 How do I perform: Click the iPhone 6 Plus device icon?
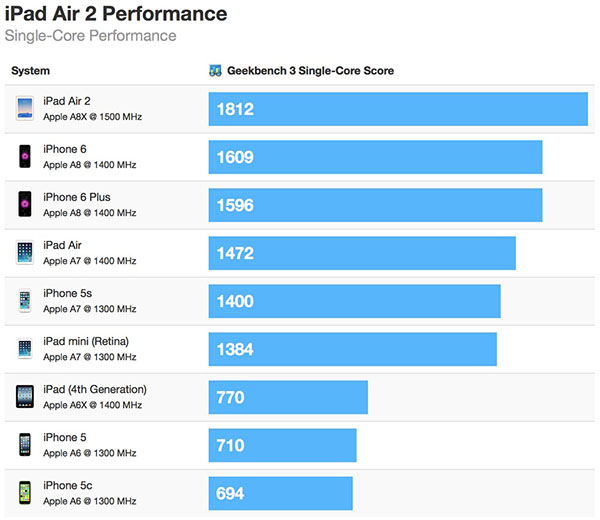click(x=25, y=205)
